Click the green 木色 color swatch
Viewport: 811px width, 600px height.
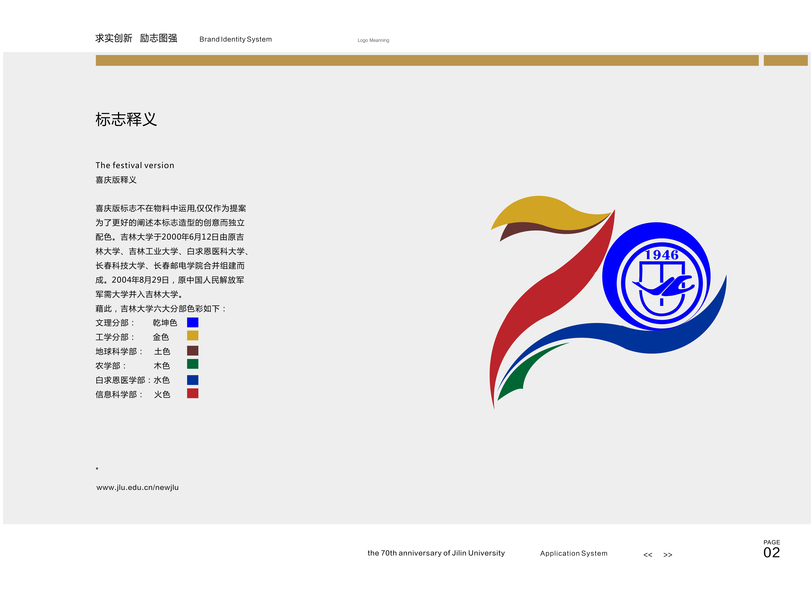pos(192,364)
